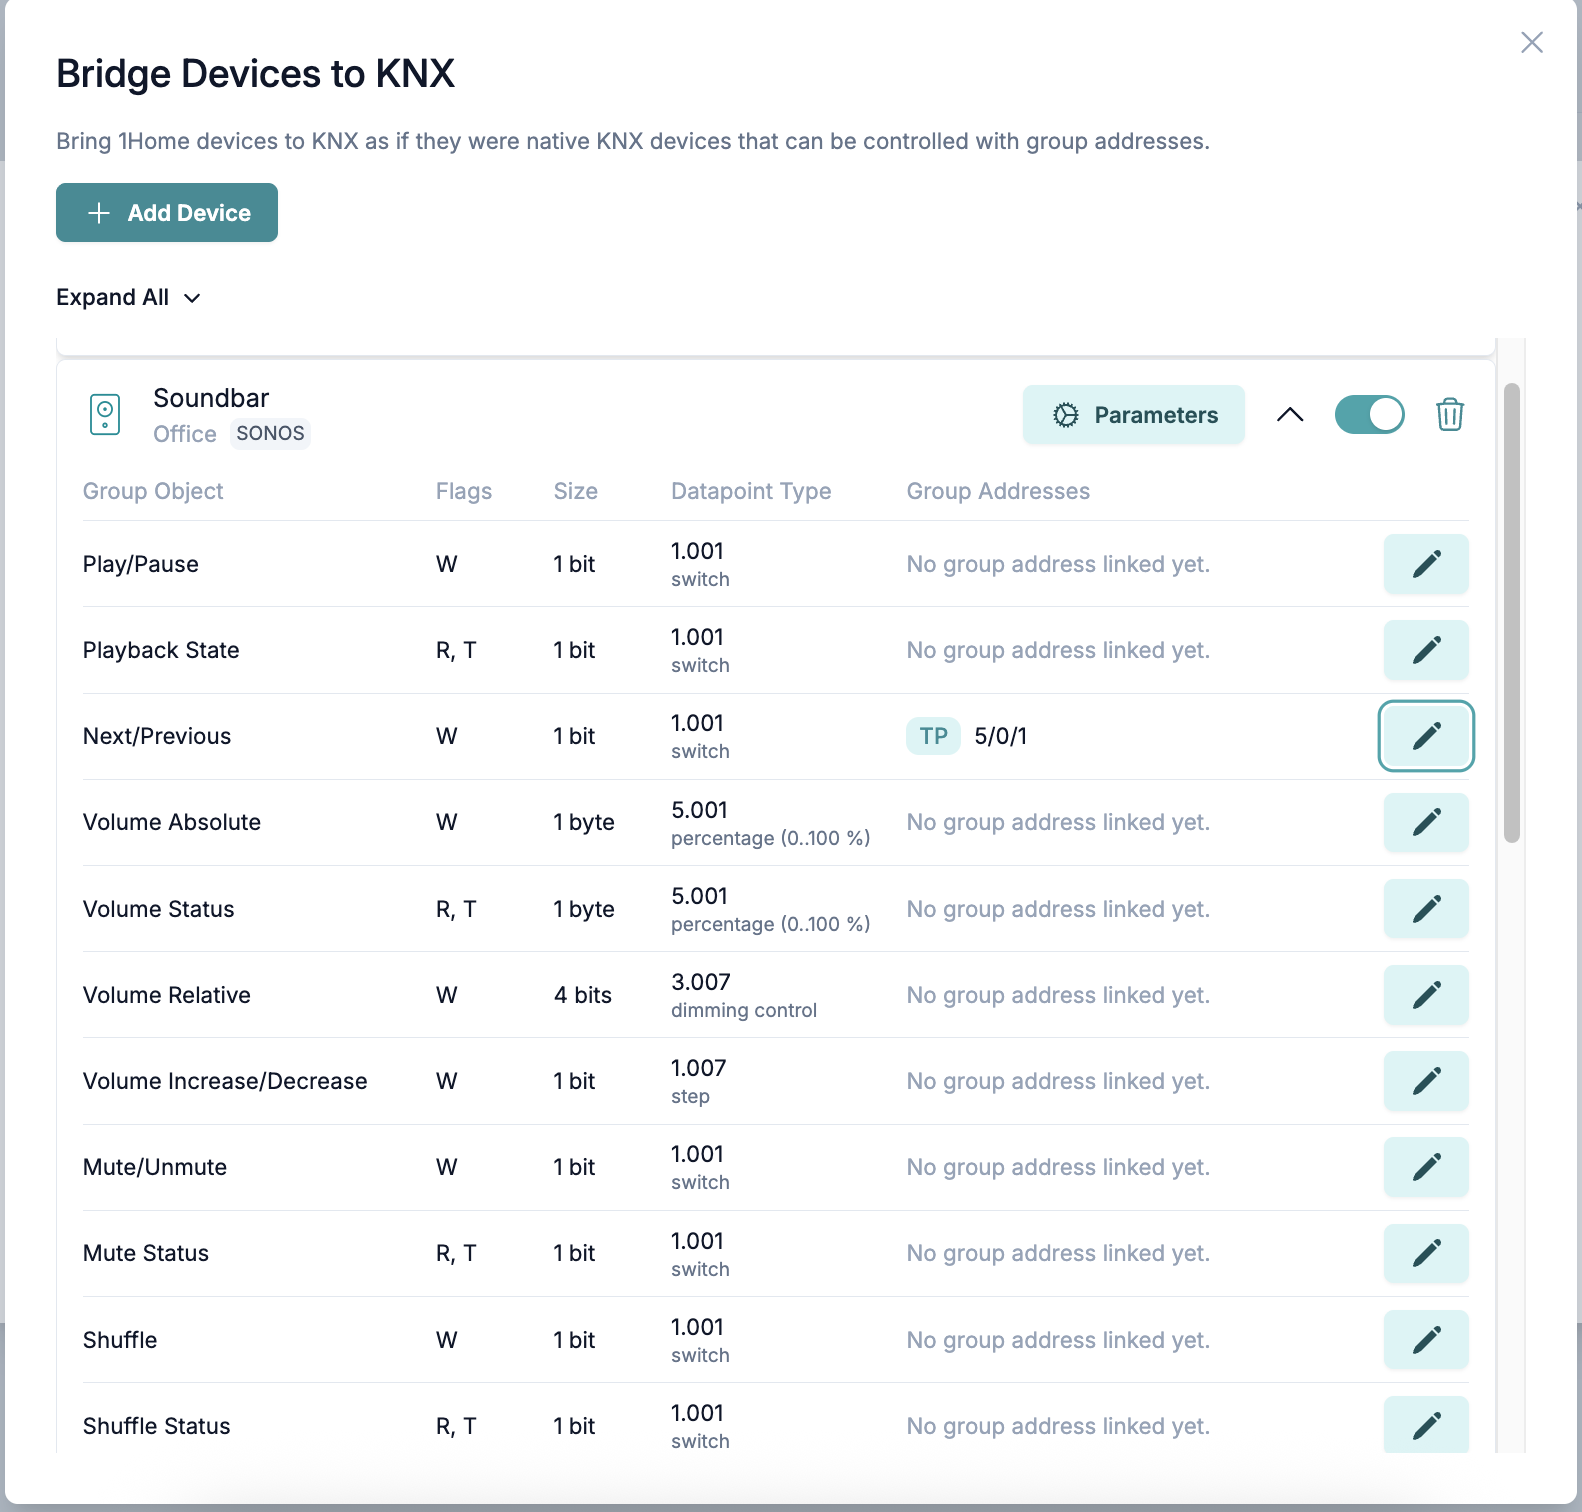Click the vertical scrollbar thumb
The height and width of the screenshot is (1512, 1582).
click(1512, 612)
